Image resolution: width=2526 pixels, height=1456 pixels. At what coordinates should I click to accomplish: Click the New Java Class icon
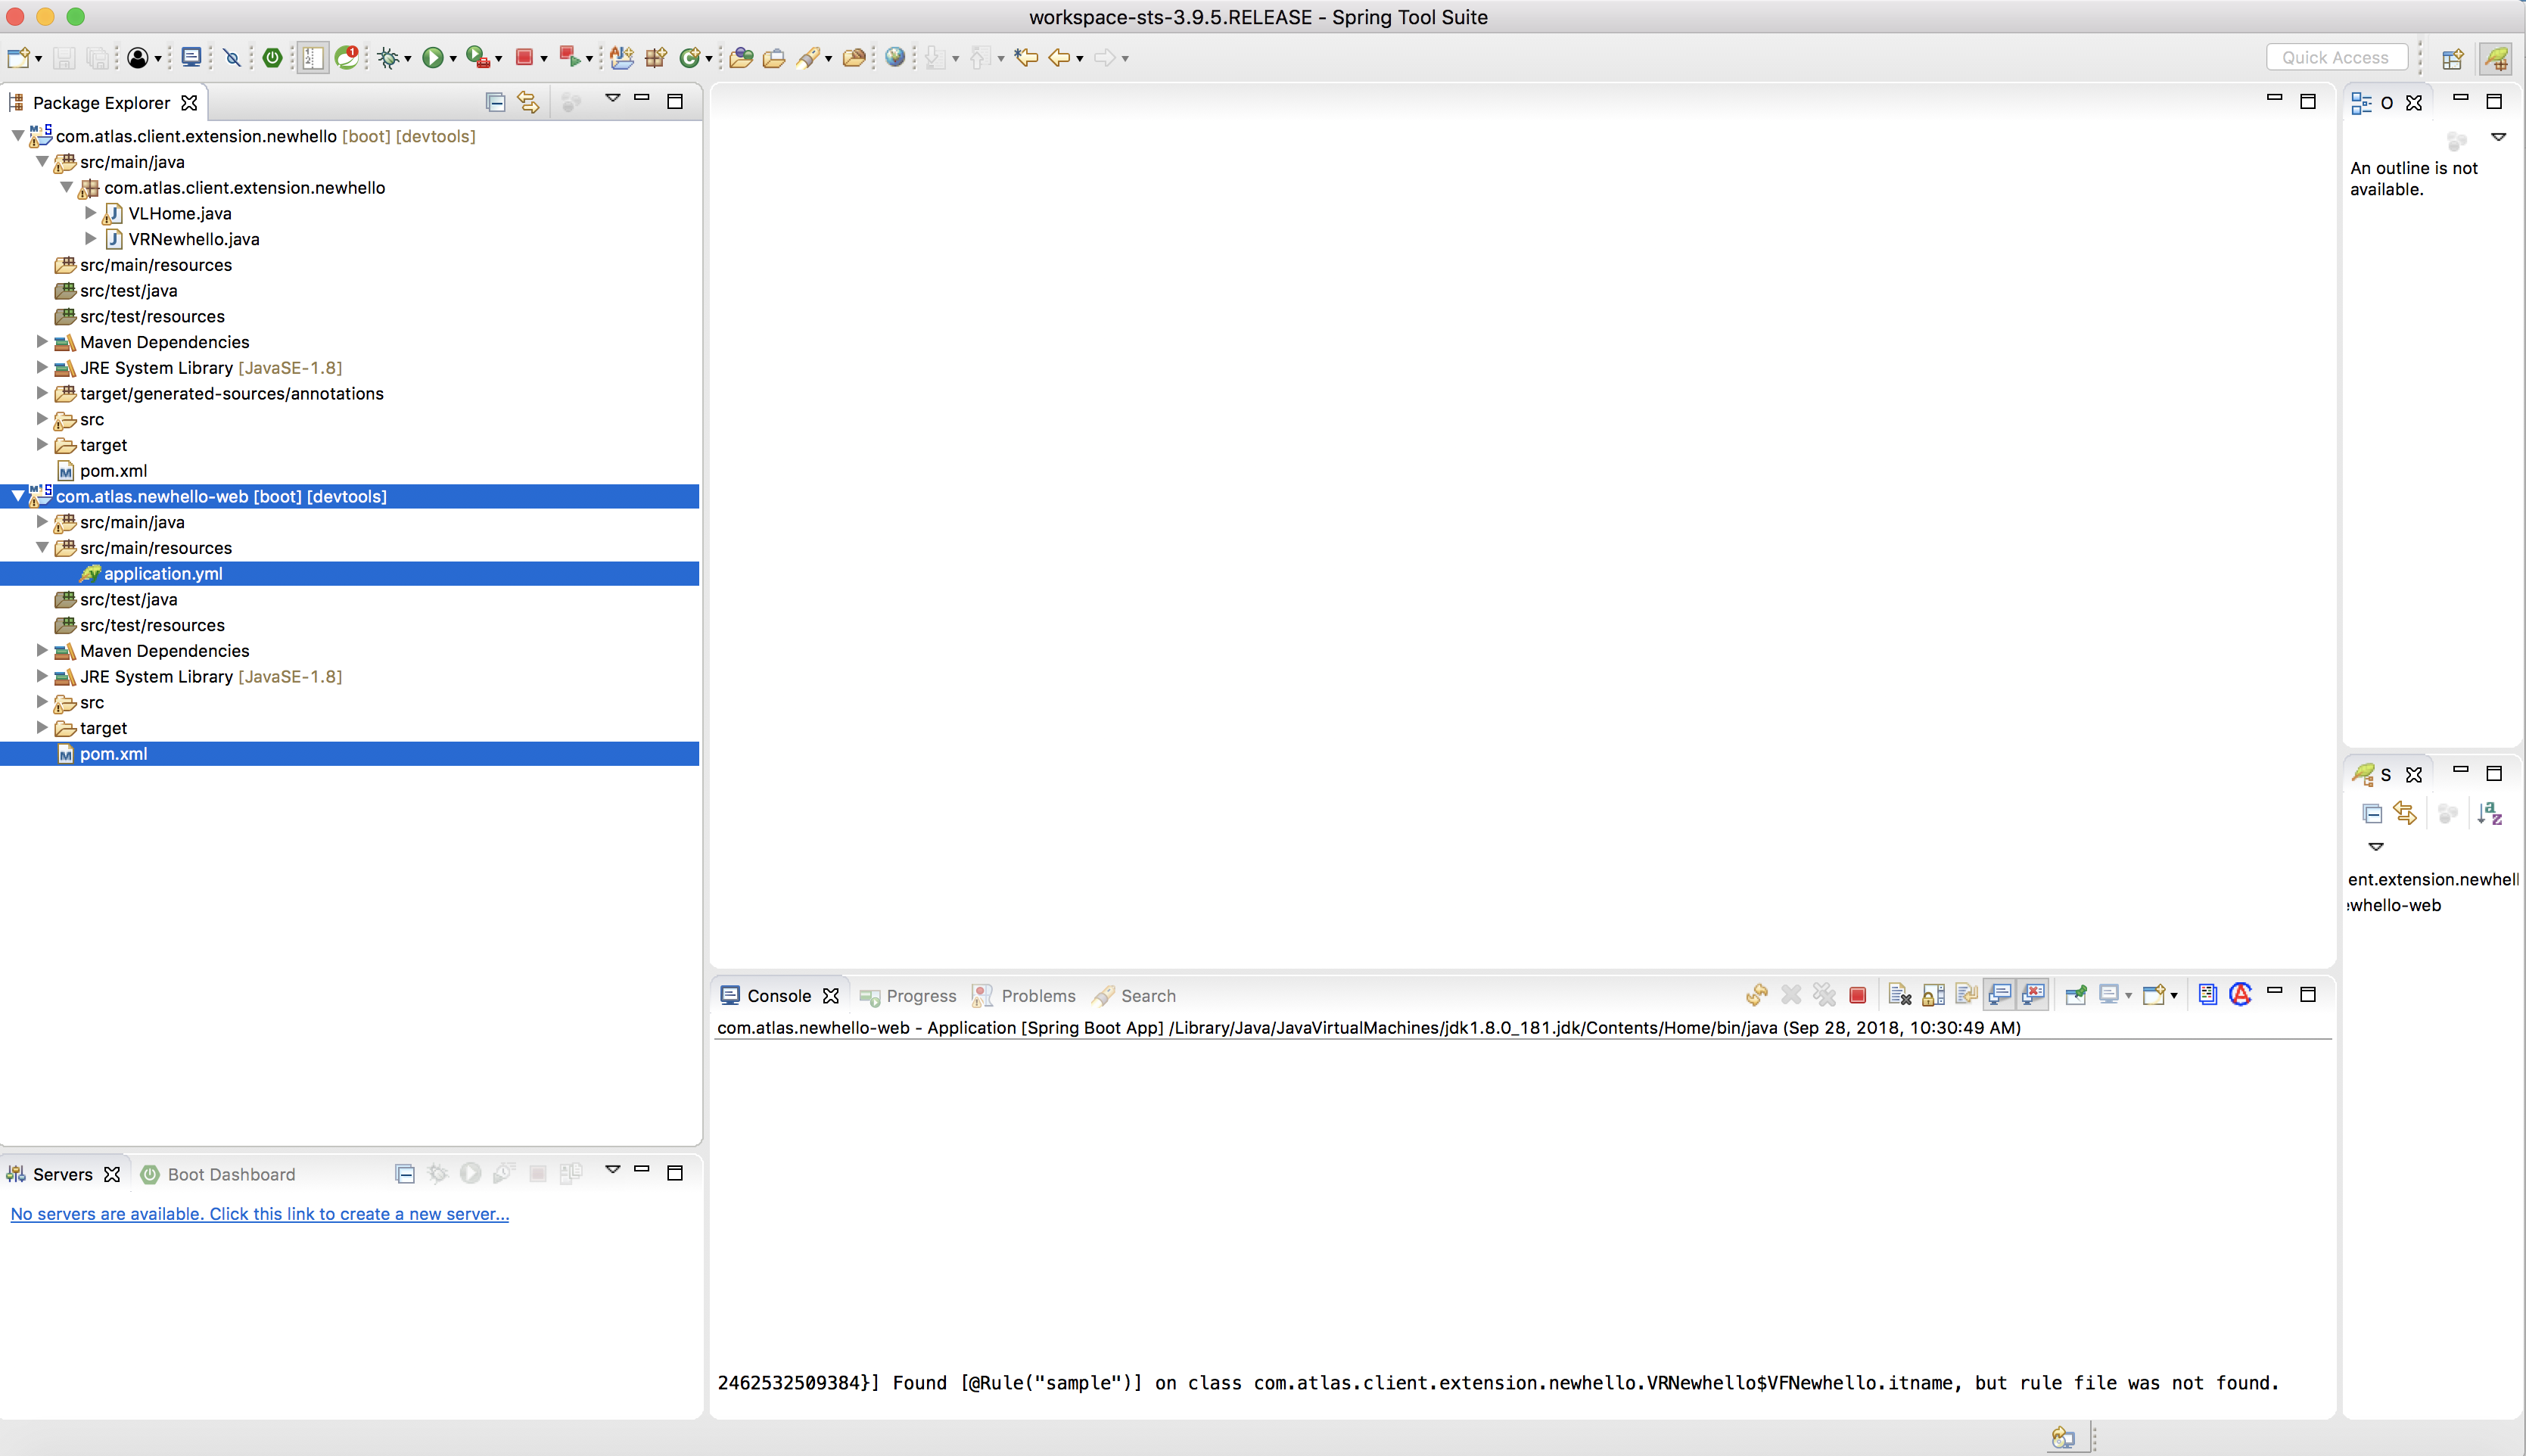coord(689,58)
